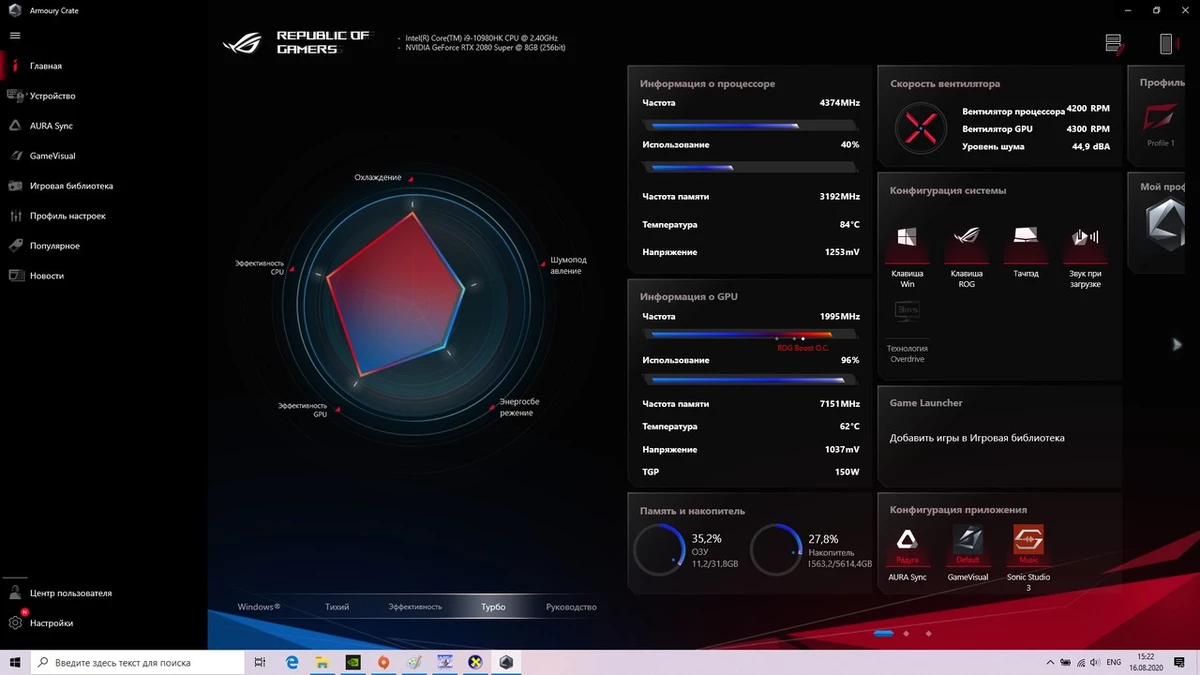Open Популярное section

tap(55, 246)
